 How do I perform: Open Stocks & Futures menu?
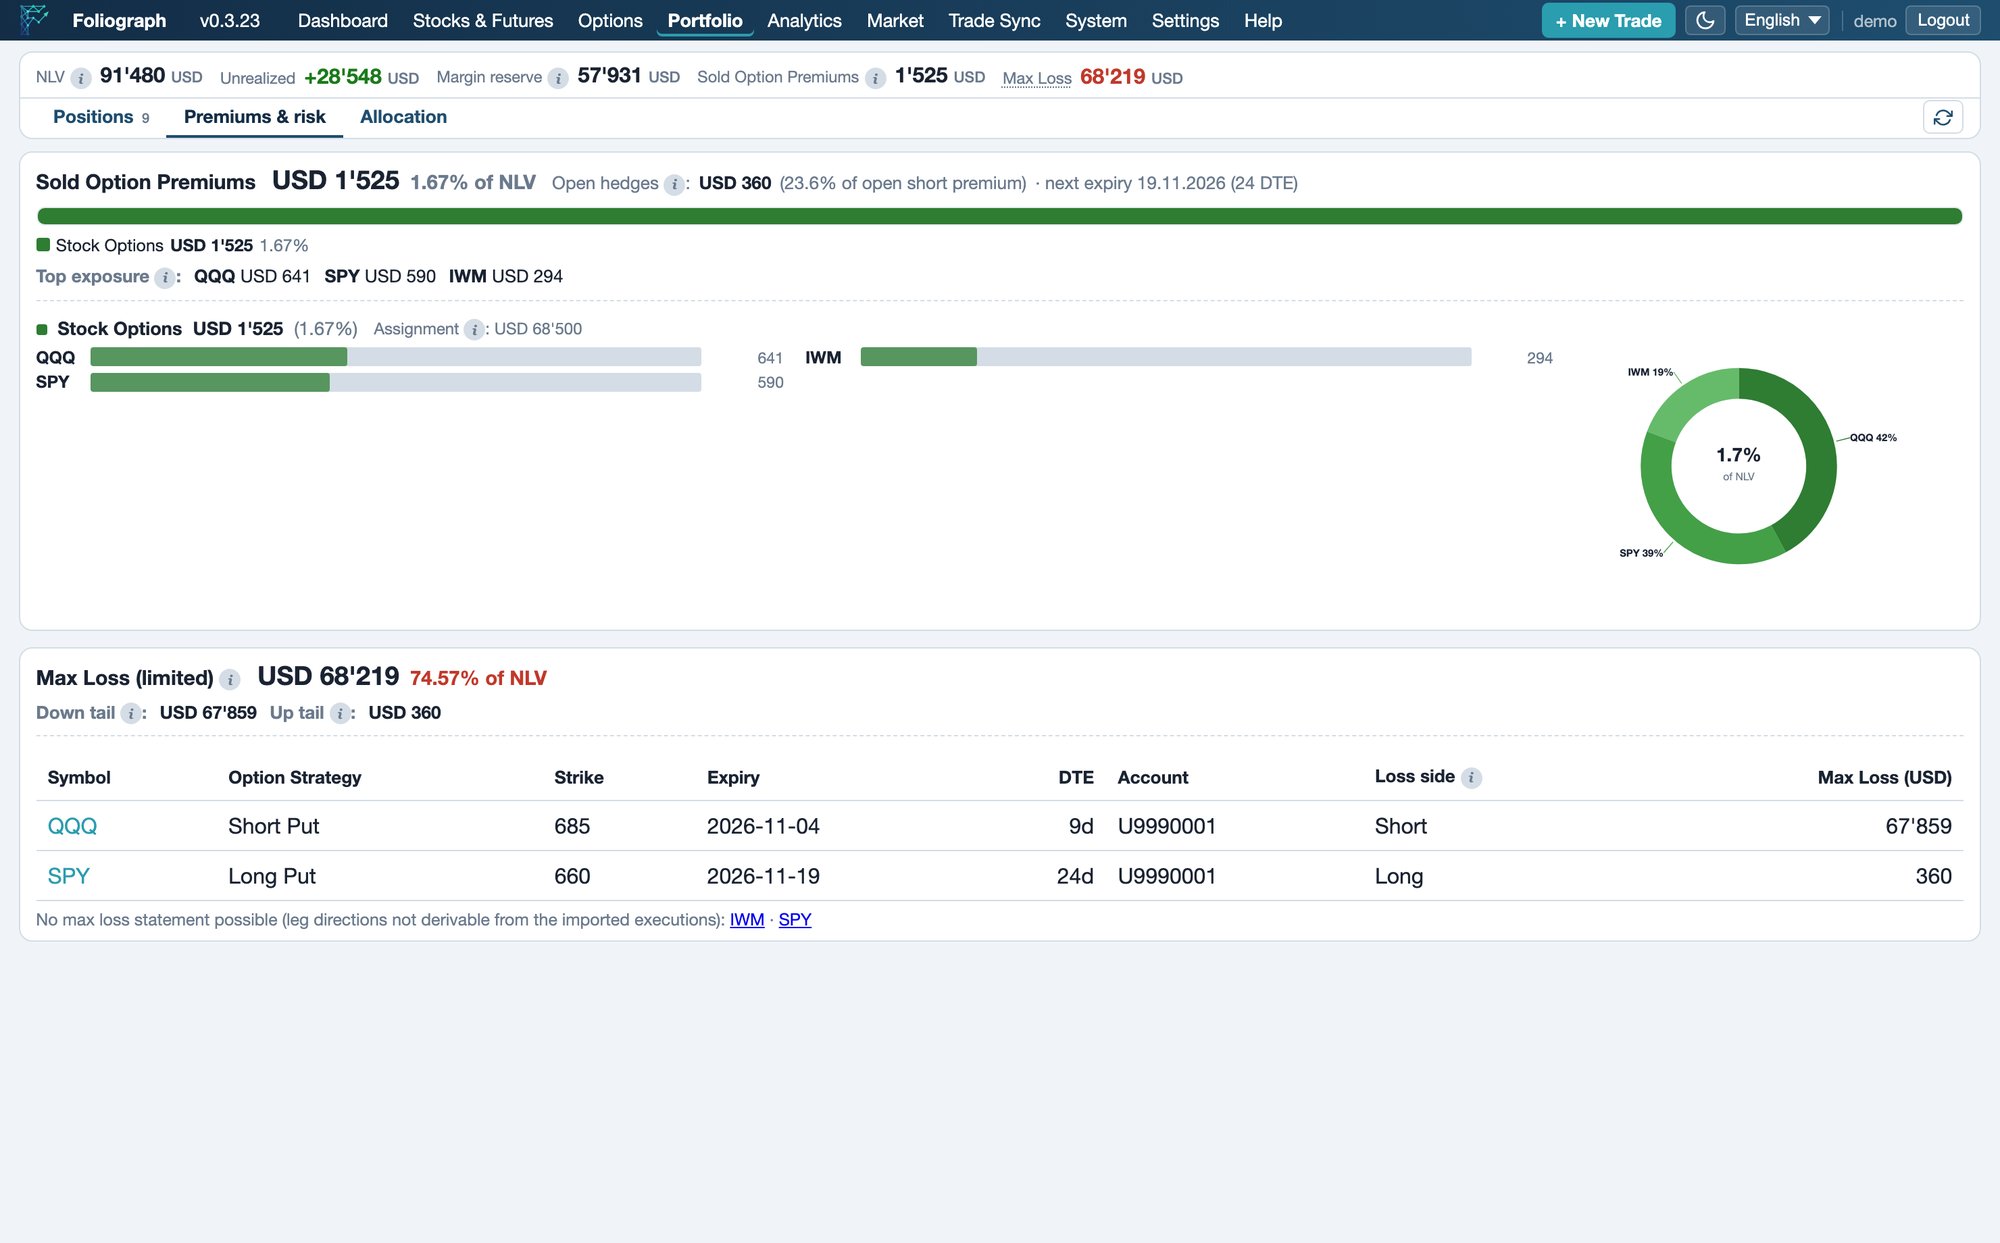click(x=483, y=20)
